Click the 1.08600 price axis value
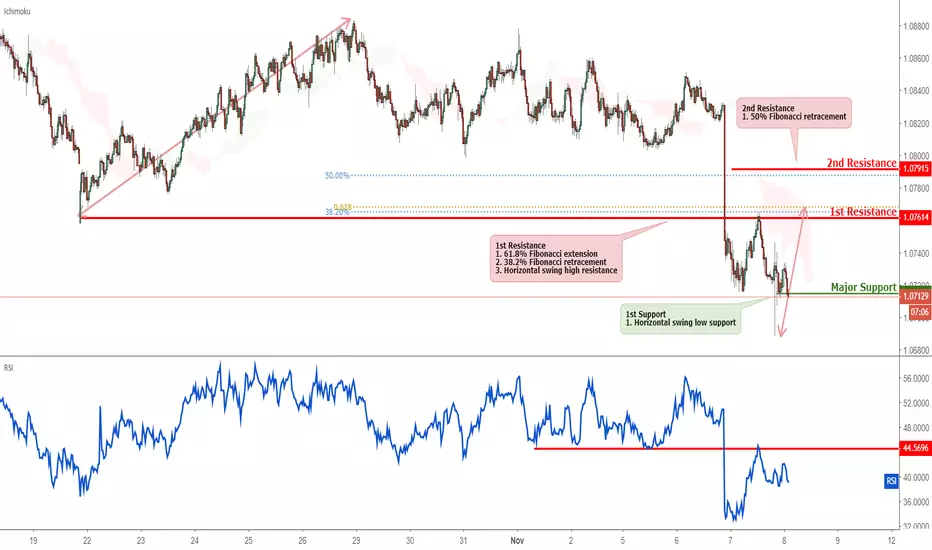Viewport: 932px width, 550px height. [915, 59]
